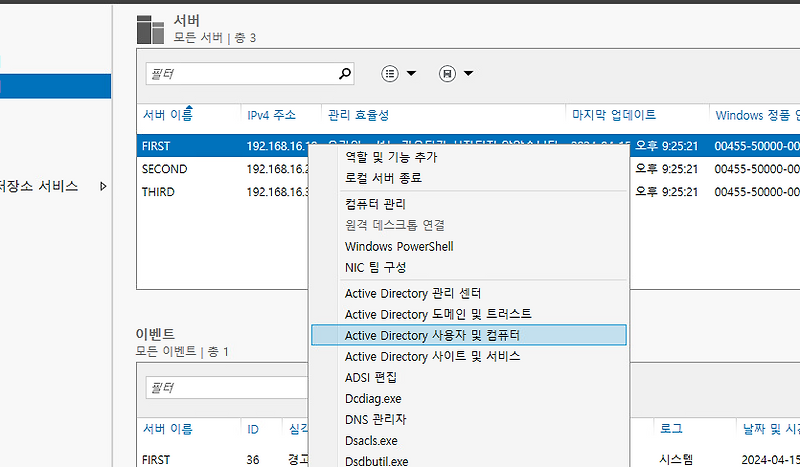The width and height of the screenshot is (800, 467).
Task: Choose 원격 데스크톱 연결 menu item
Action: [394, 225]
